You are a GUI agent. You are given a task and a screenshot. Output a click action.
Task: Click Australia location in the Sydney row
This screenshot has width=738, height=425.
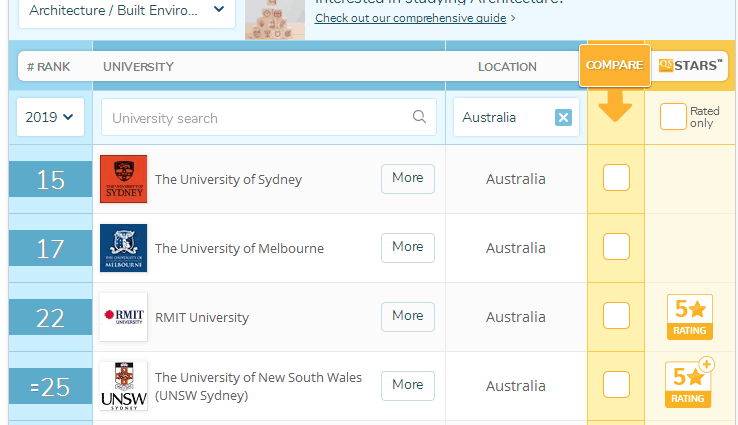coord(516,179)
